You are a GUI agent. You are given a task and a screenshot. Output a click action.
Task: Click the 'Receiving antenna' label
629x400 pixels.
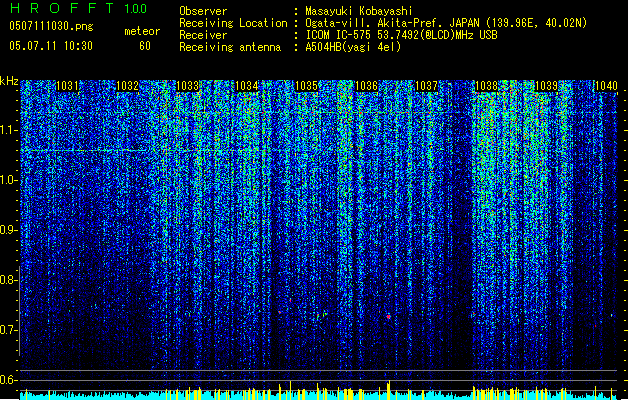click(230, 47)
